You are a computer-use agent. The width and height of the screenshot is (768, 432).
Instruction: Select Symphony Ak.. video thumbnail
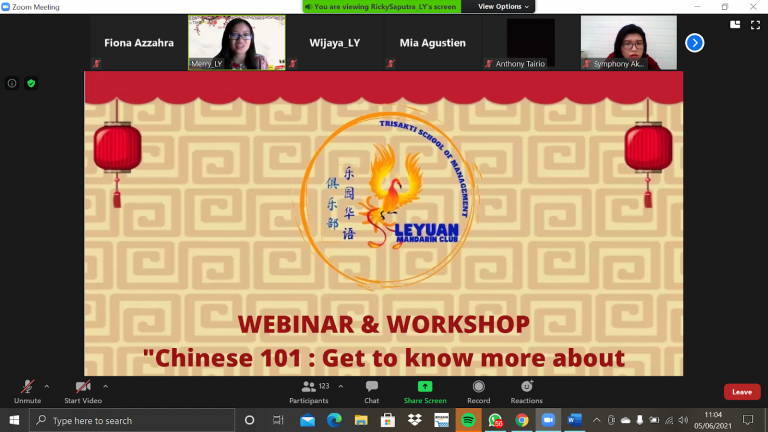click(x=629, y=43)
